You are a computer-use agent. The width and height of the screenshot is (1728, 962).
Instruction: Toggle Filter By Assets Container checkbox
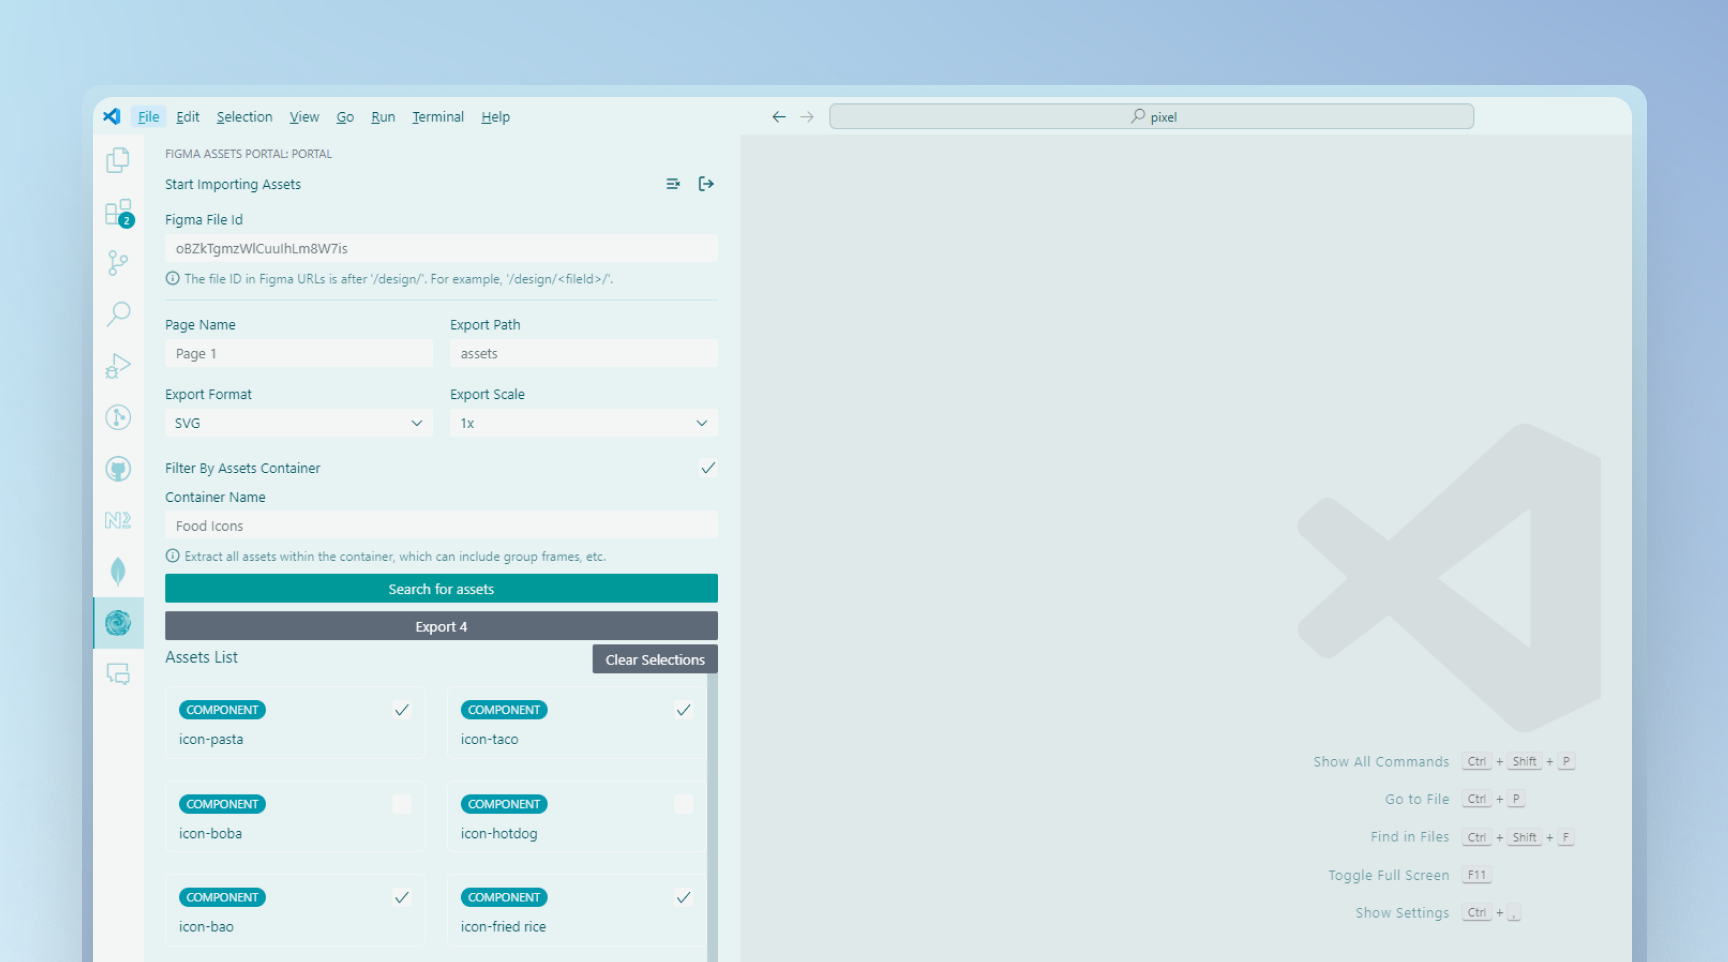708,468
